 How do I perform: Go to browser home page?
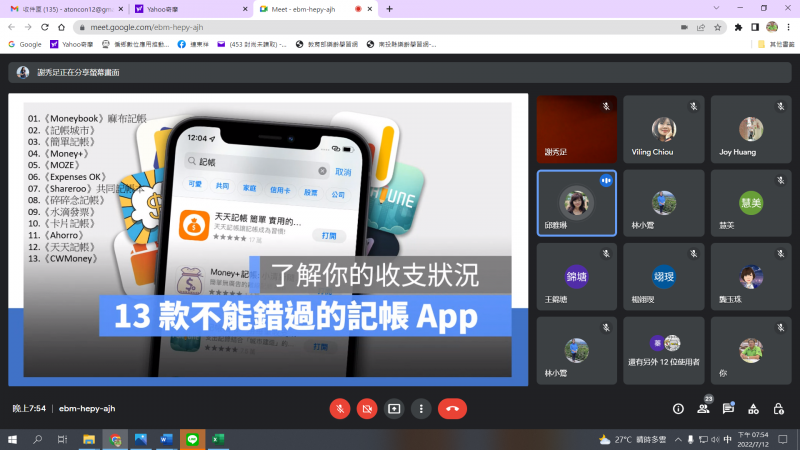(62, 27)
